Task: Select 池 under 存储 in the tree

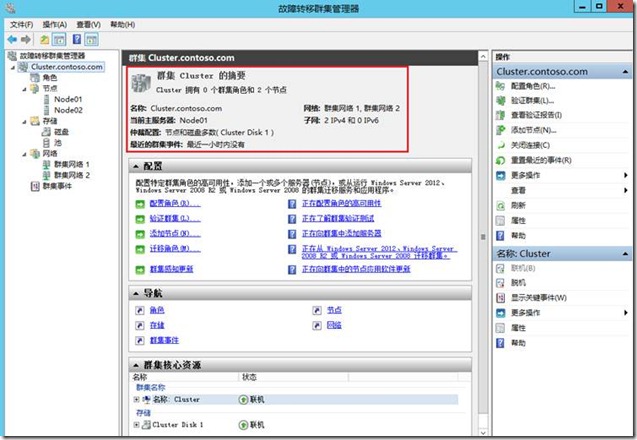Action: [x=58, y=143]
